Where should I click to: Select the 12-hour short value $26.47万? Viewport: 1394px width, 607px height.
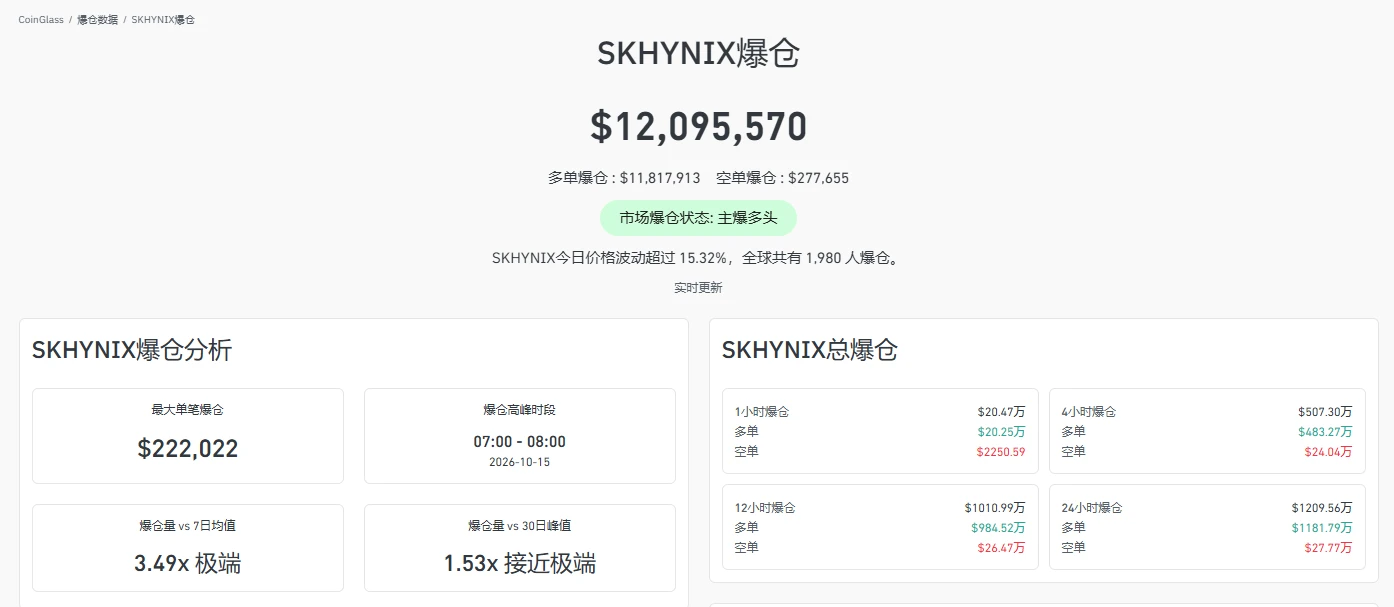1001,548
